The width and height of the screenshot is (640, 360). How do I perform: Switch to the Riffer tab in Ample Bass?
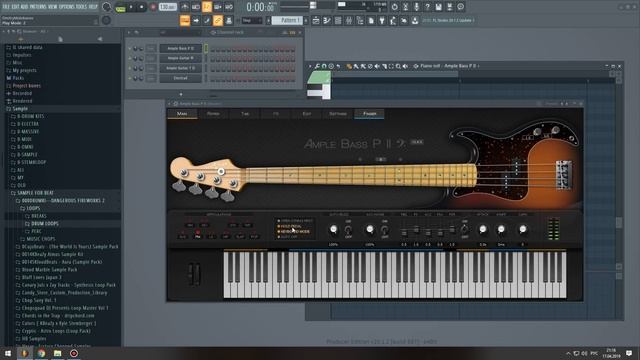(x=213, y=114)
